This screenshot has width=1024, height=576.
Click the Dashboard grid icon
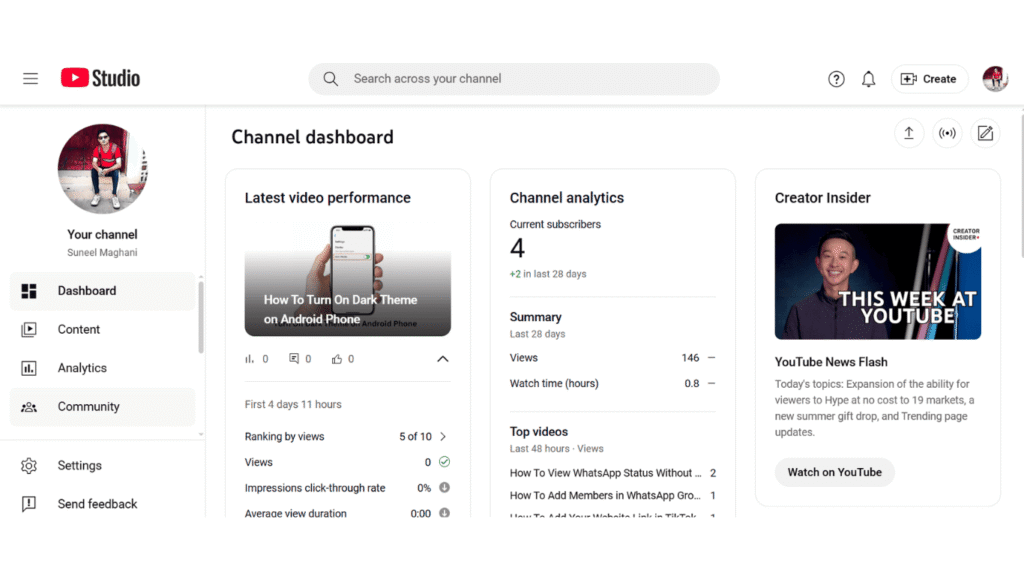coord(29,291)
